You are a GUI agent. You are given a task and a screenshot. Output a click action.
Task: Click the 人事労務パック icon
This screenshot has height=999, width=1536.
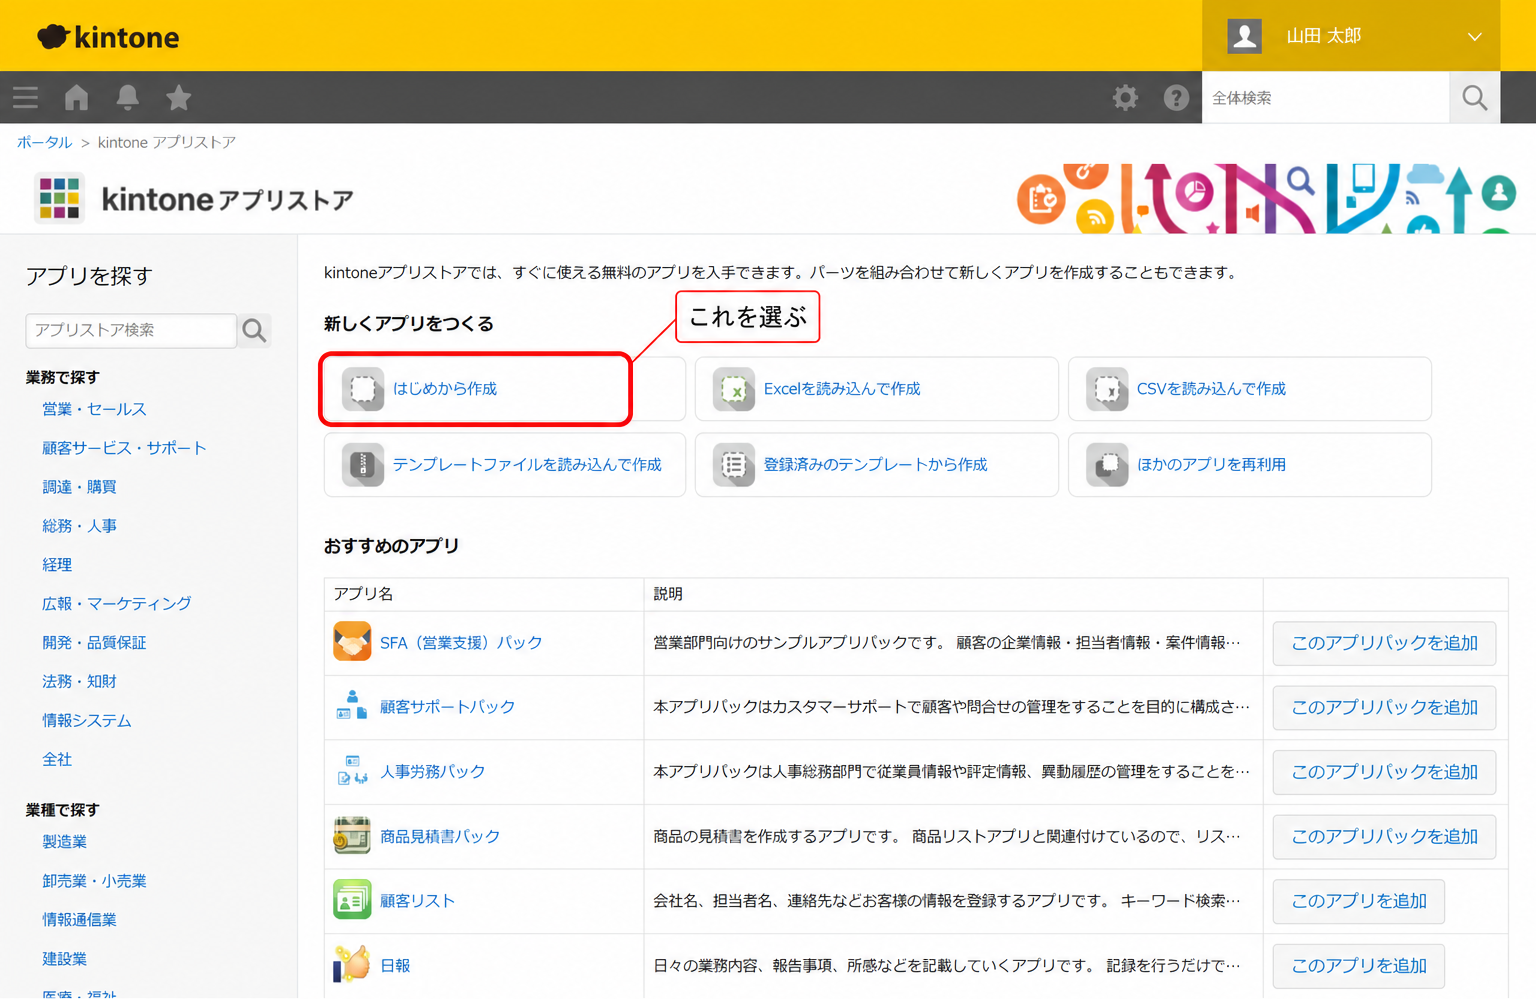point(352,771)
